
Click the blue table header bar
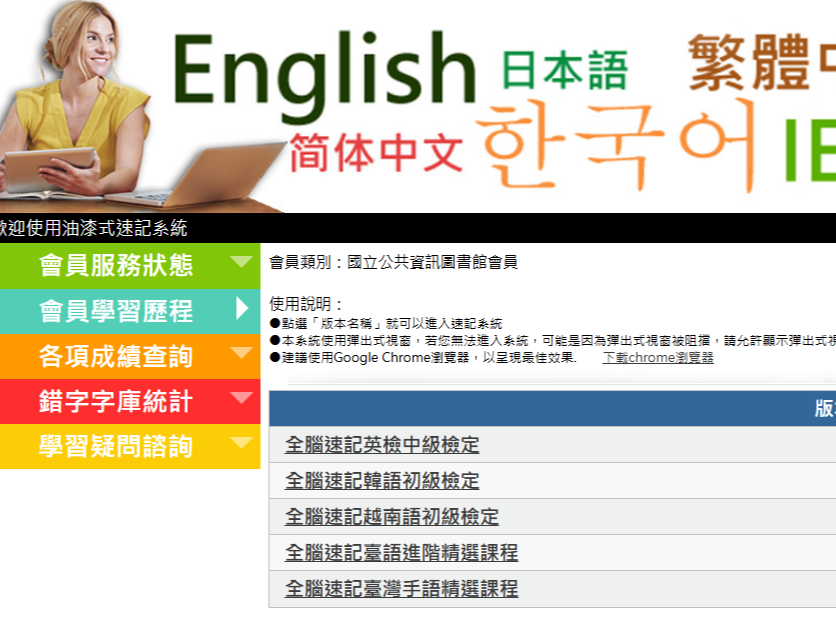pos(552,408)
